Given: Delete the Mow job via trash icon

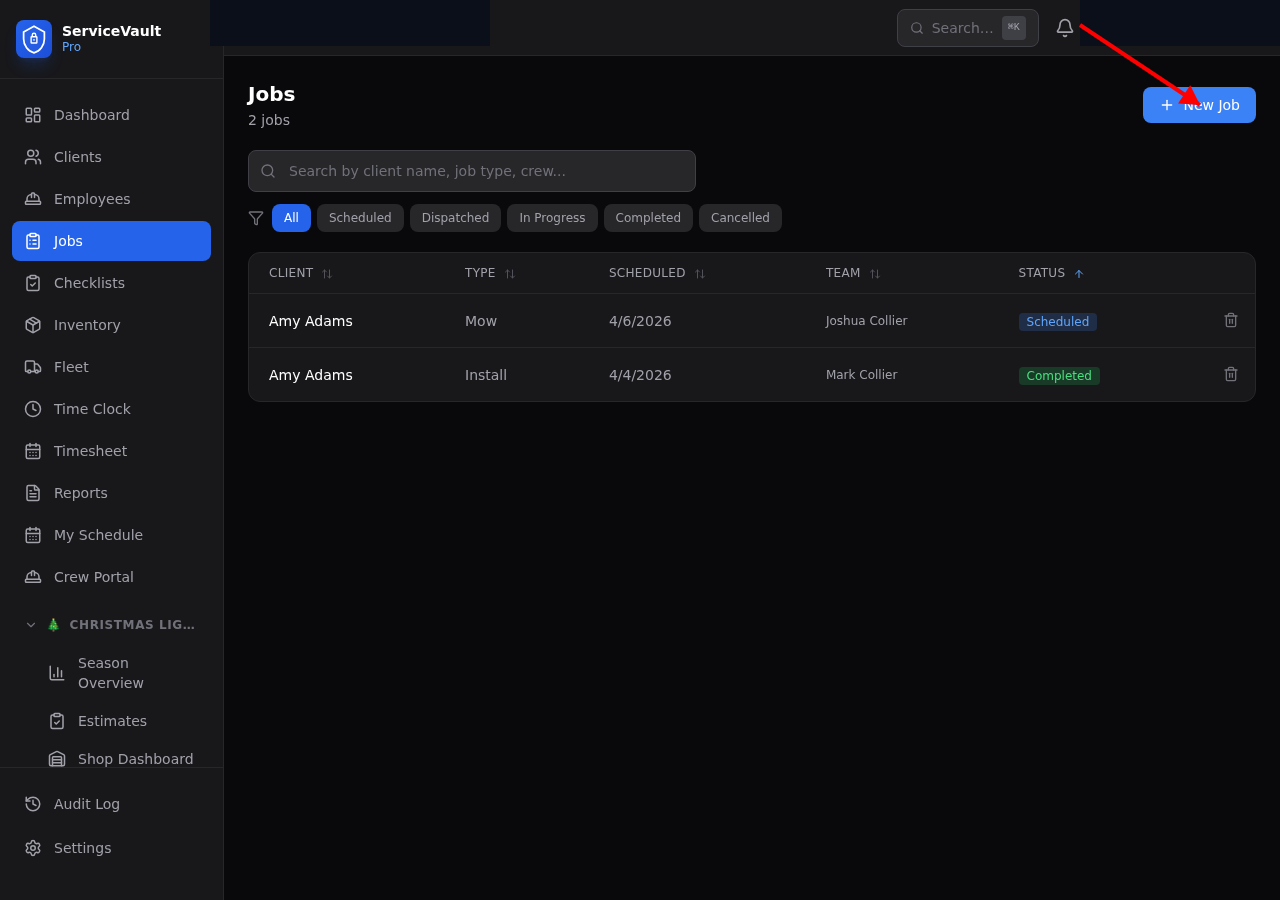Looking at the screenshot, I should click(1230, 320).
